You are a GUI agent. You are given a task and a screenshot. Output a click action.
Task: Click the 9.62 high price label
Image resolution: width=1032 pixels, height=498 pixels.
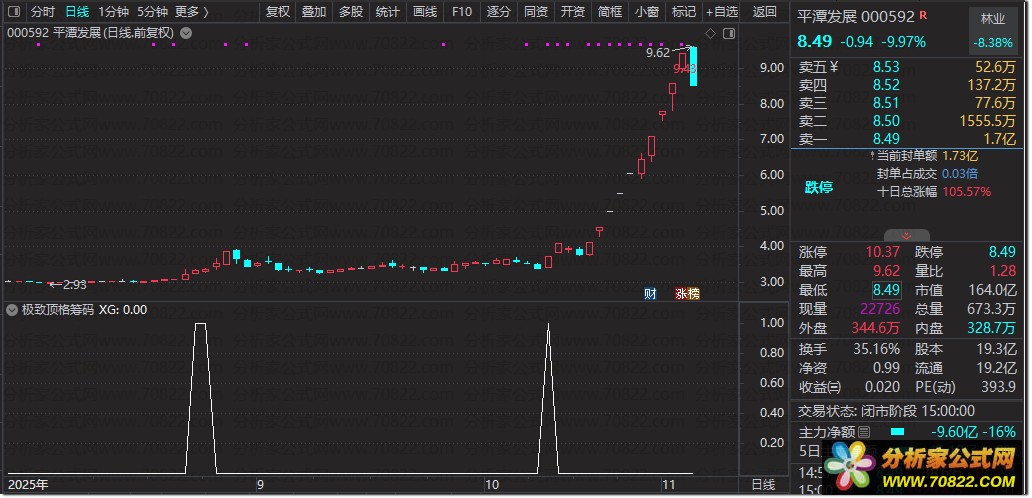point(658,53)
